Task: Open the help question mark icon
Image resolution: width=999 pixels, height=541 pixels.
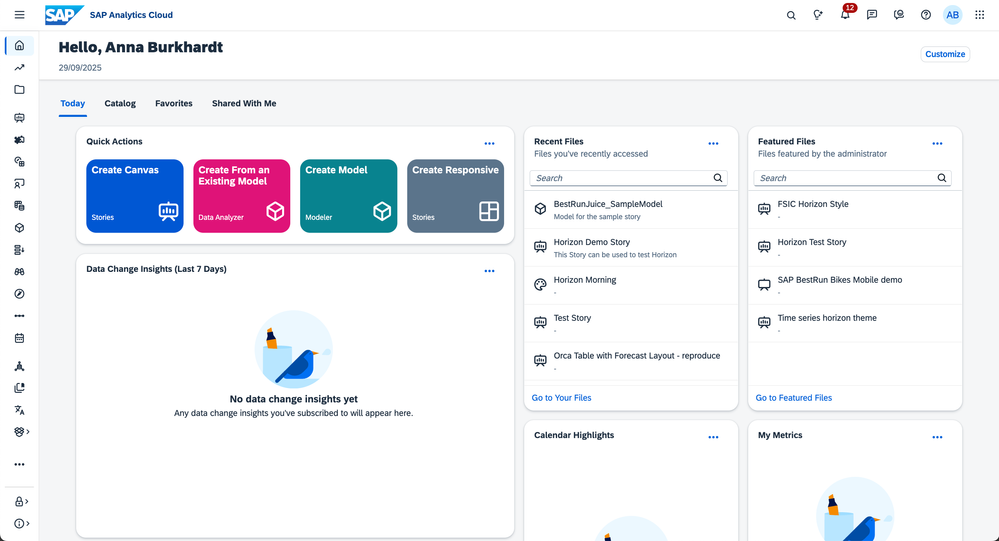Action: click(926, 15)
